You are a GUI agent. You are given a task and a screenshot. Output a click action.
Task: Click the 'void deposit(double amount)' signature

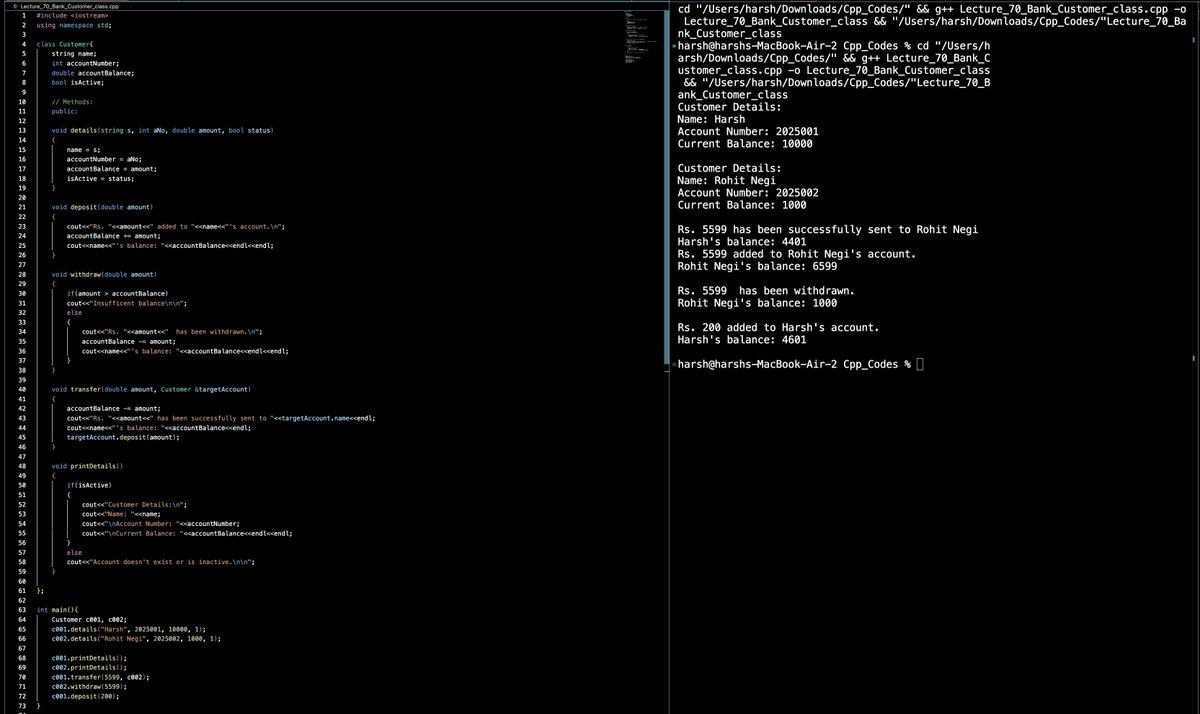point(103,207)
